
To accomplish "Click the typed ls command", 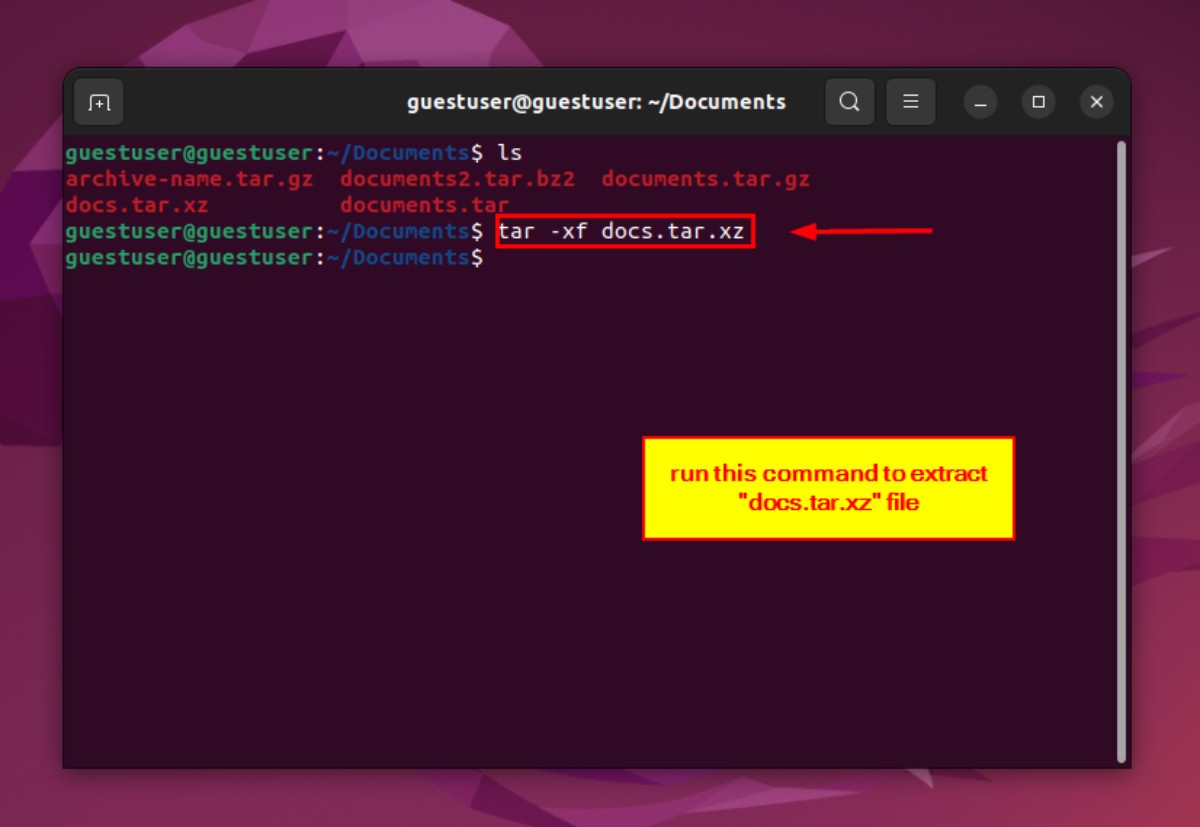I will (x=510, y=154).
